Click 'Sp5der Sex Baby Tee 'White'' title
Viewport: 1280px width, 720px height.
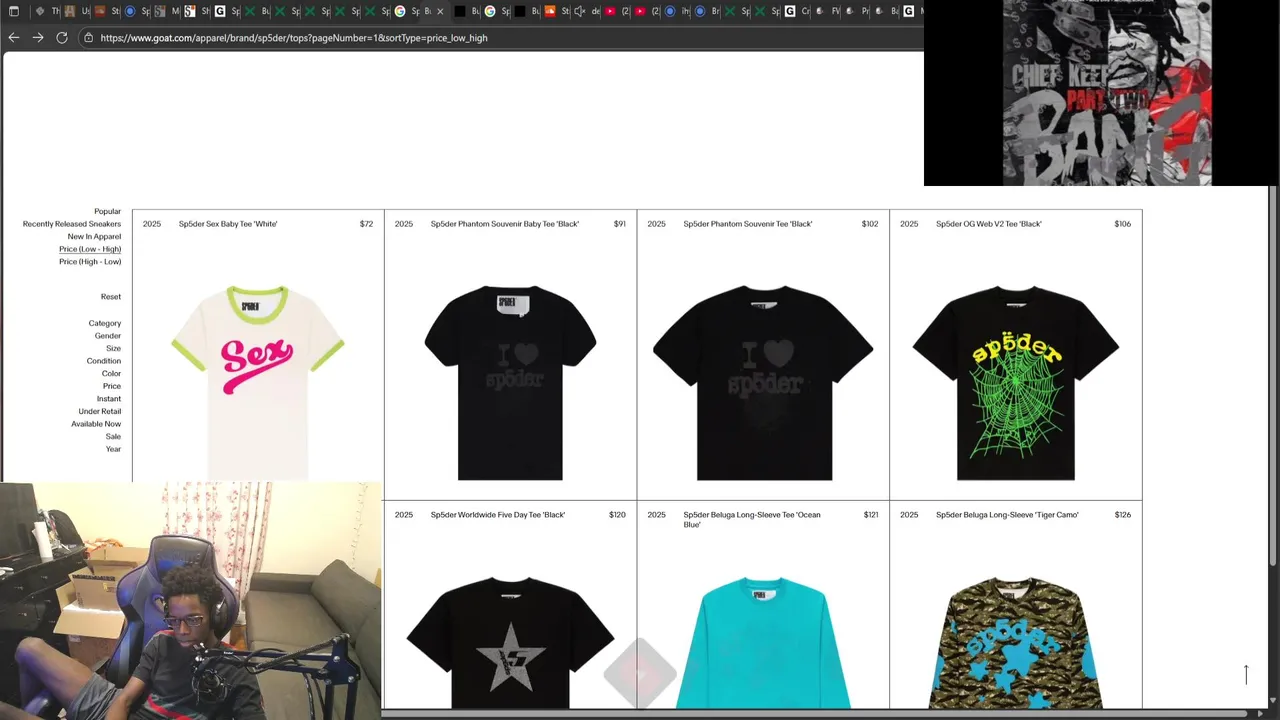tap(228, 224)
